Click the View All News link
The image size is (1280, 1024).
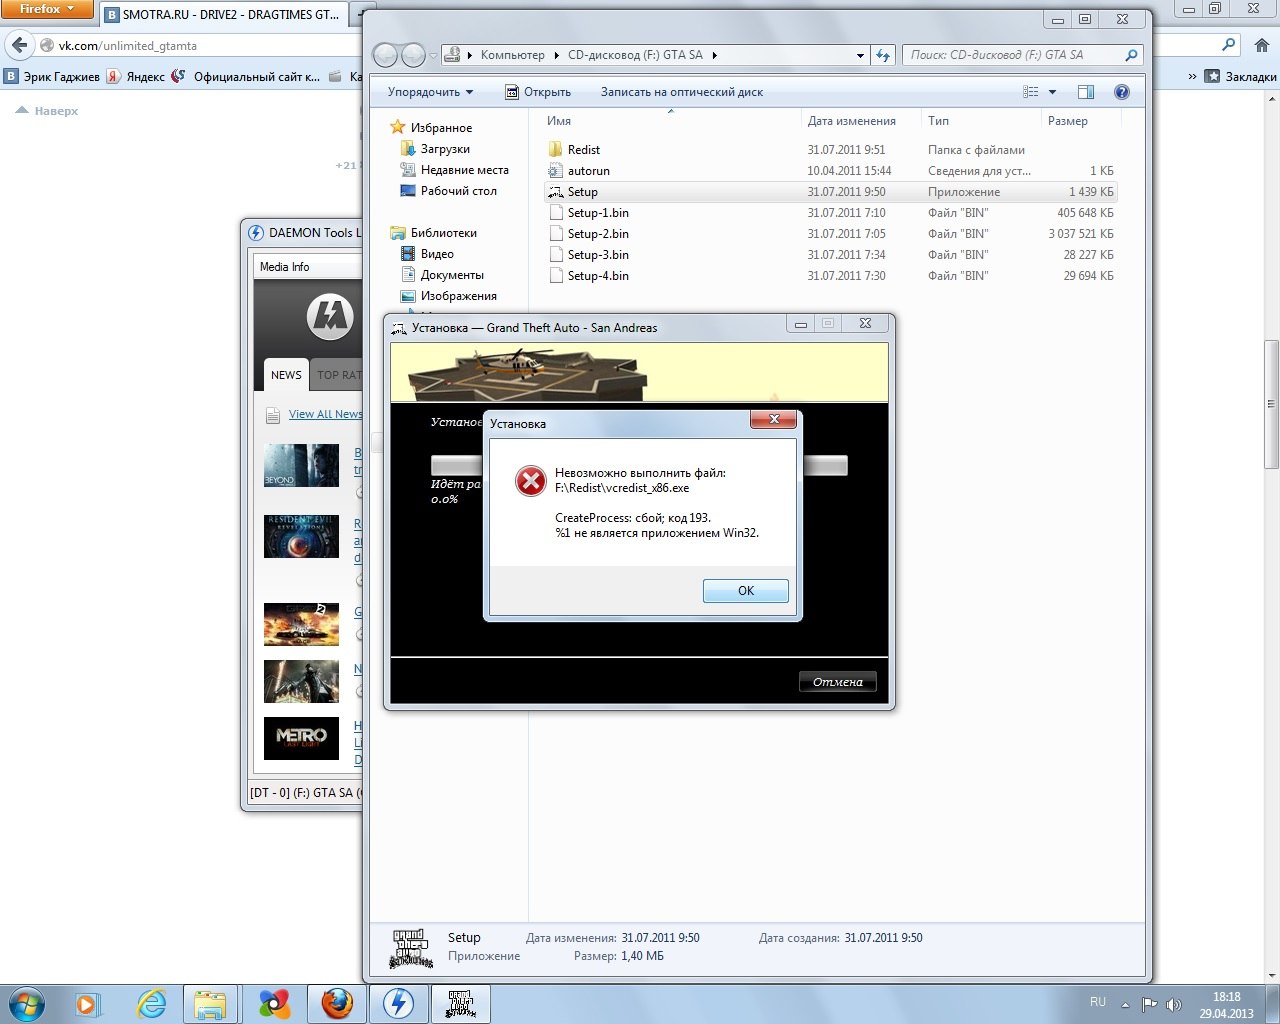[x=325, y=414]
